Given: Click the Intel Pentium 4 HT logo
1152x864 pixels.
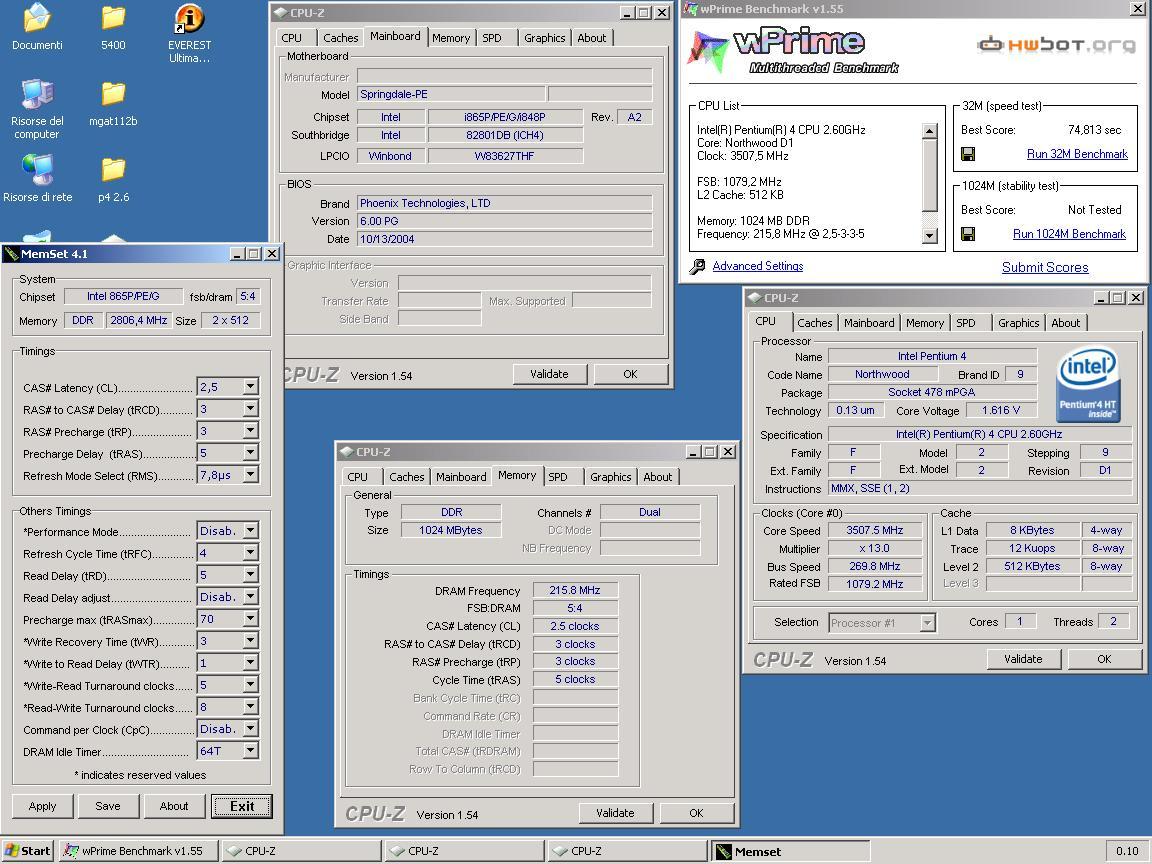Looking at the screenshot, I should click(1087, 384).
